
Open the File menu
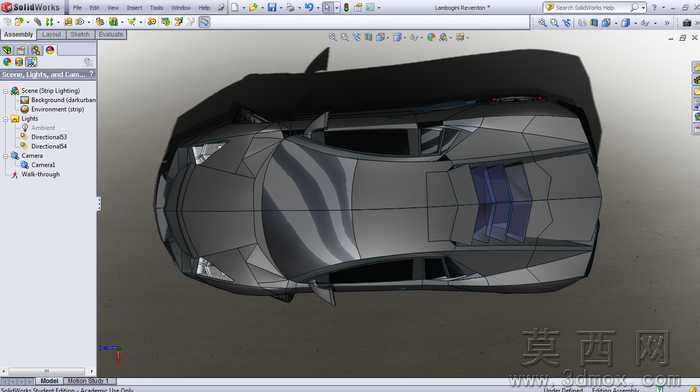[77, 8]
